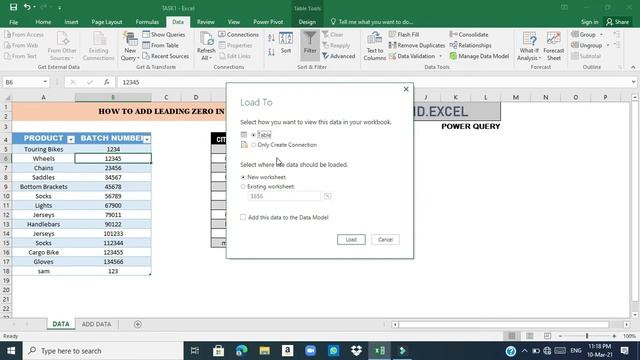Close the Load To dialog
This screenshot has width=640, height=360.
point(406,89)
